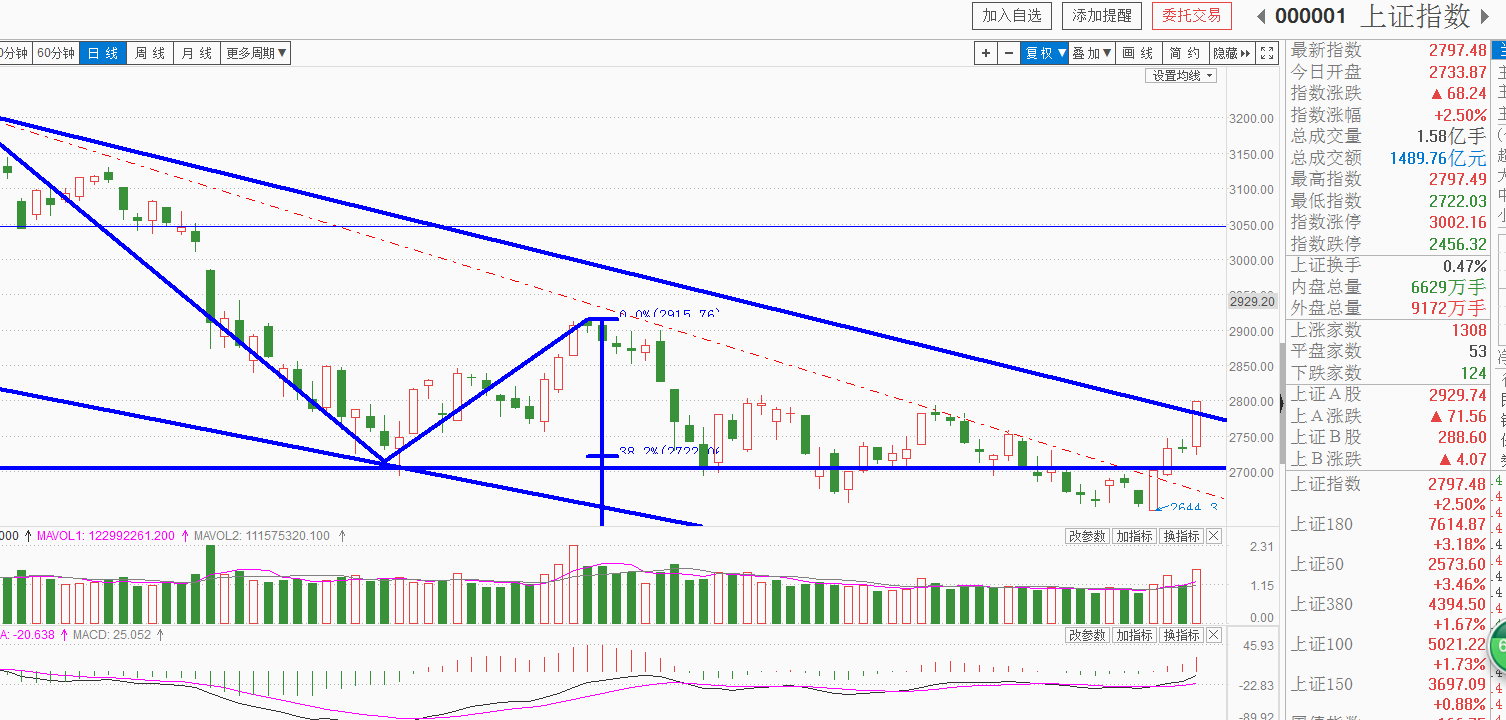Click 加指标 in MACD indicator panel
The image size is (1506, 720).
pos(1135,635)
